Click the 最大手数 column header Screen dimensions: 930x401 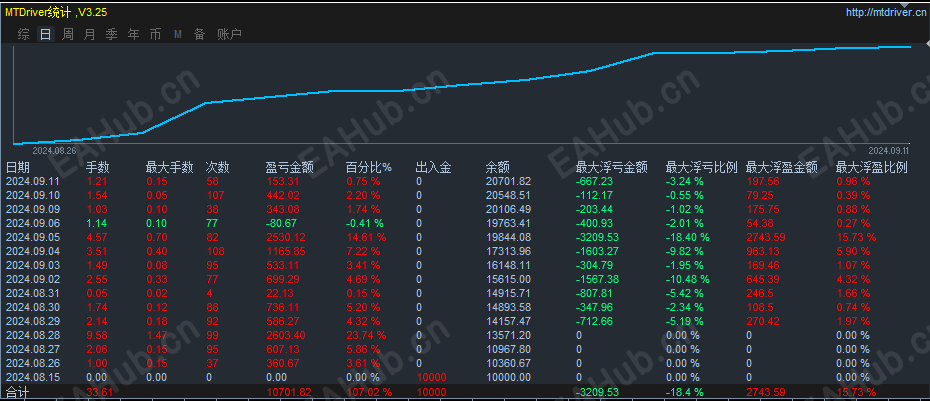click(170, 168)
